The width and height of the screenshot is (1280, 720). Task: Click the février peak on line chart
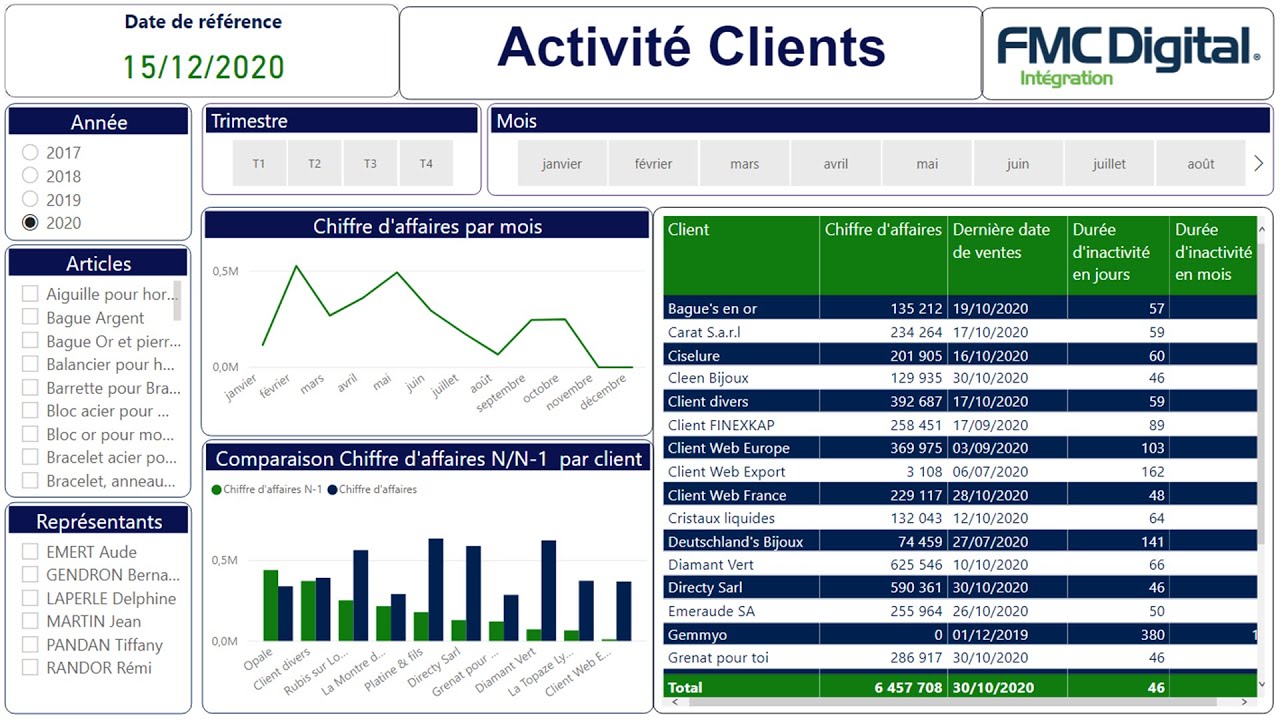click(x=296, y=266)
